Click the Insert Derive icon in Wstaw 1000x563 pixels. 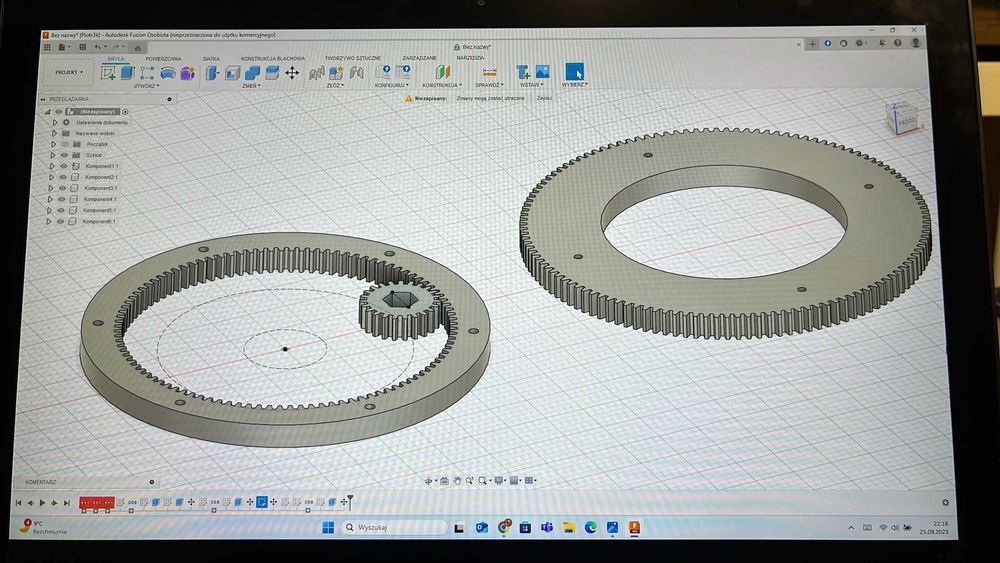point(523,72)
